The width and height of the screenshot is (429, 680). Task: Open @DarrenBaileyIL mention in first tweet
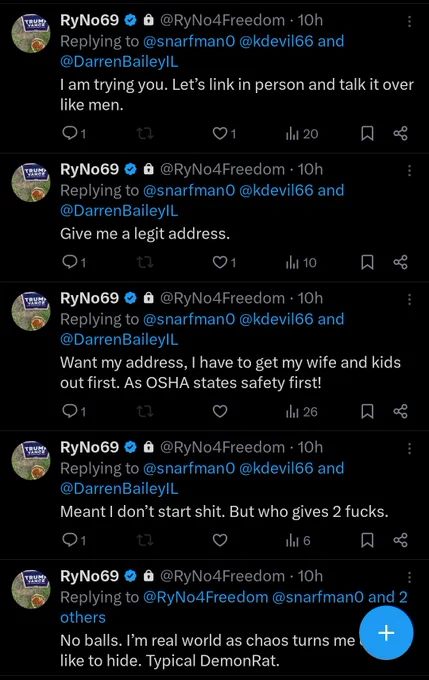pos(119,62)
